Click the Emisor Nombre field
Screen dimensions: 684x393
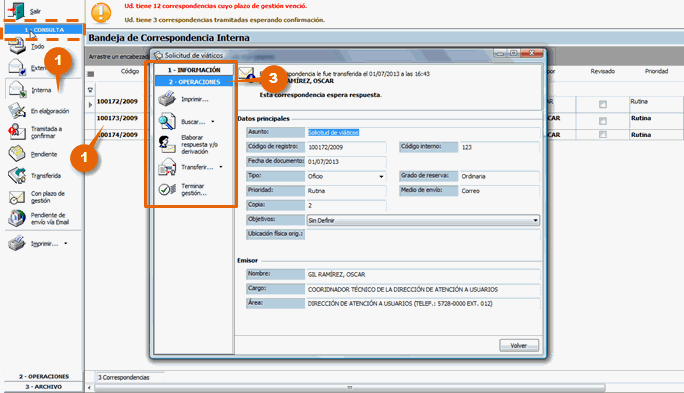pyautogui.click(x=423, y=275)
